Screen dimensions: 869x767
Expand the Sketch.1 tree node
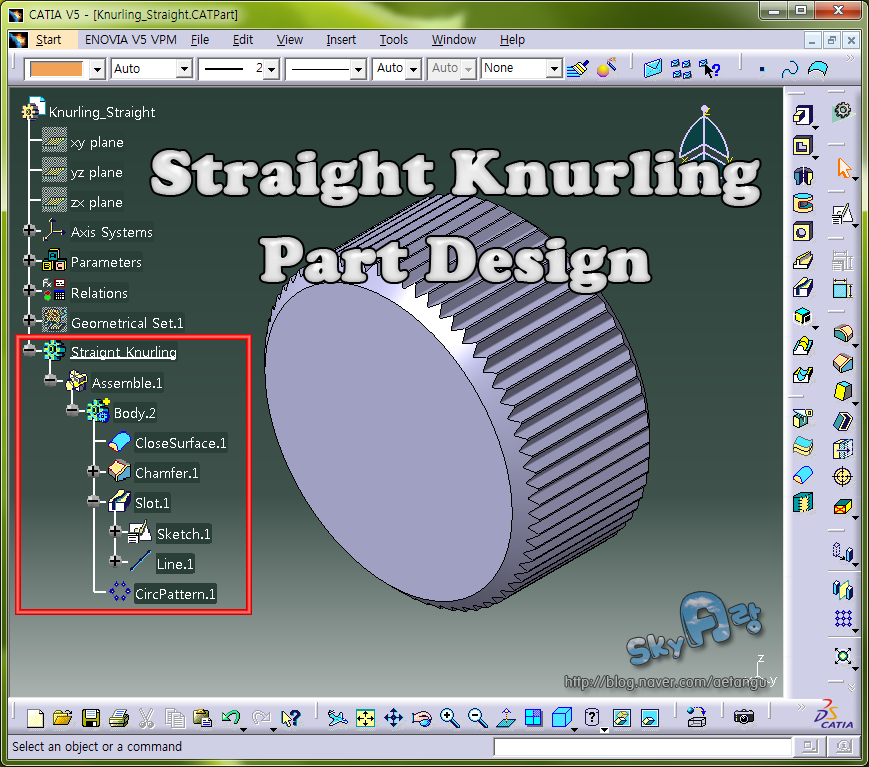tap(115, 531)
